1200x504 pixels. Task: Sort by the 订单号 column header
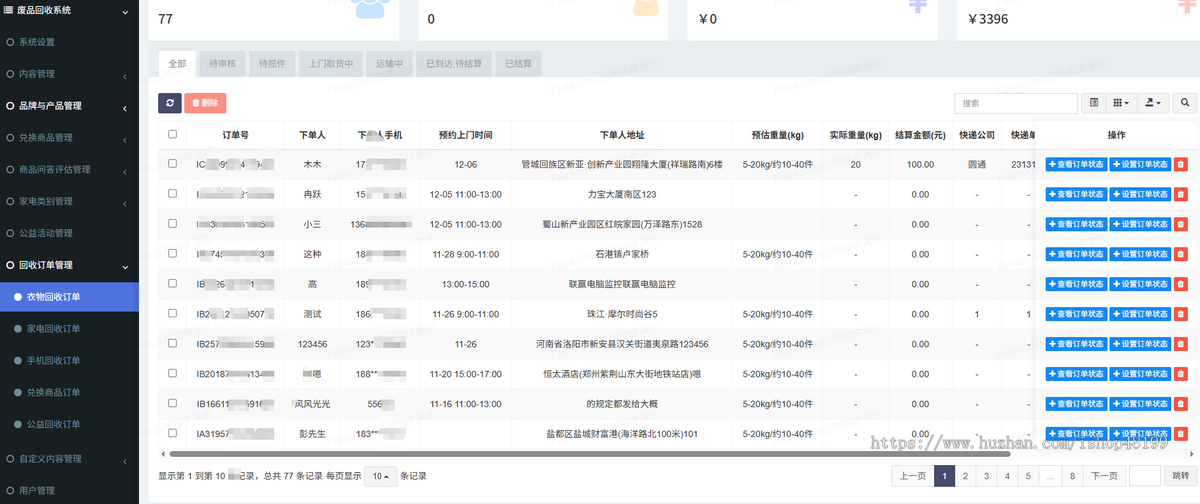(x=235, y=134)
